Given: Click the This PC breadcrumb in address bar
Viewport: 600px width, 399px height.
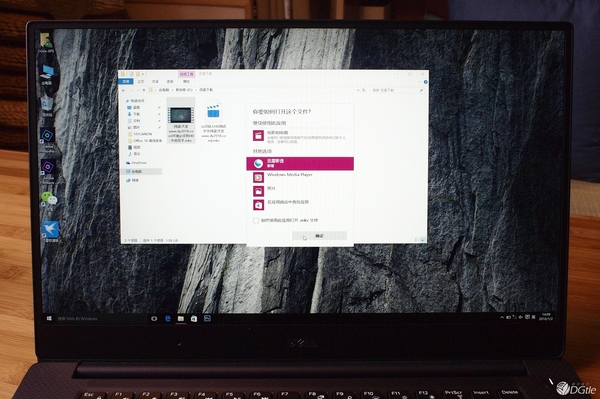Looking at the screenshot, I should [x=164, y=90].
